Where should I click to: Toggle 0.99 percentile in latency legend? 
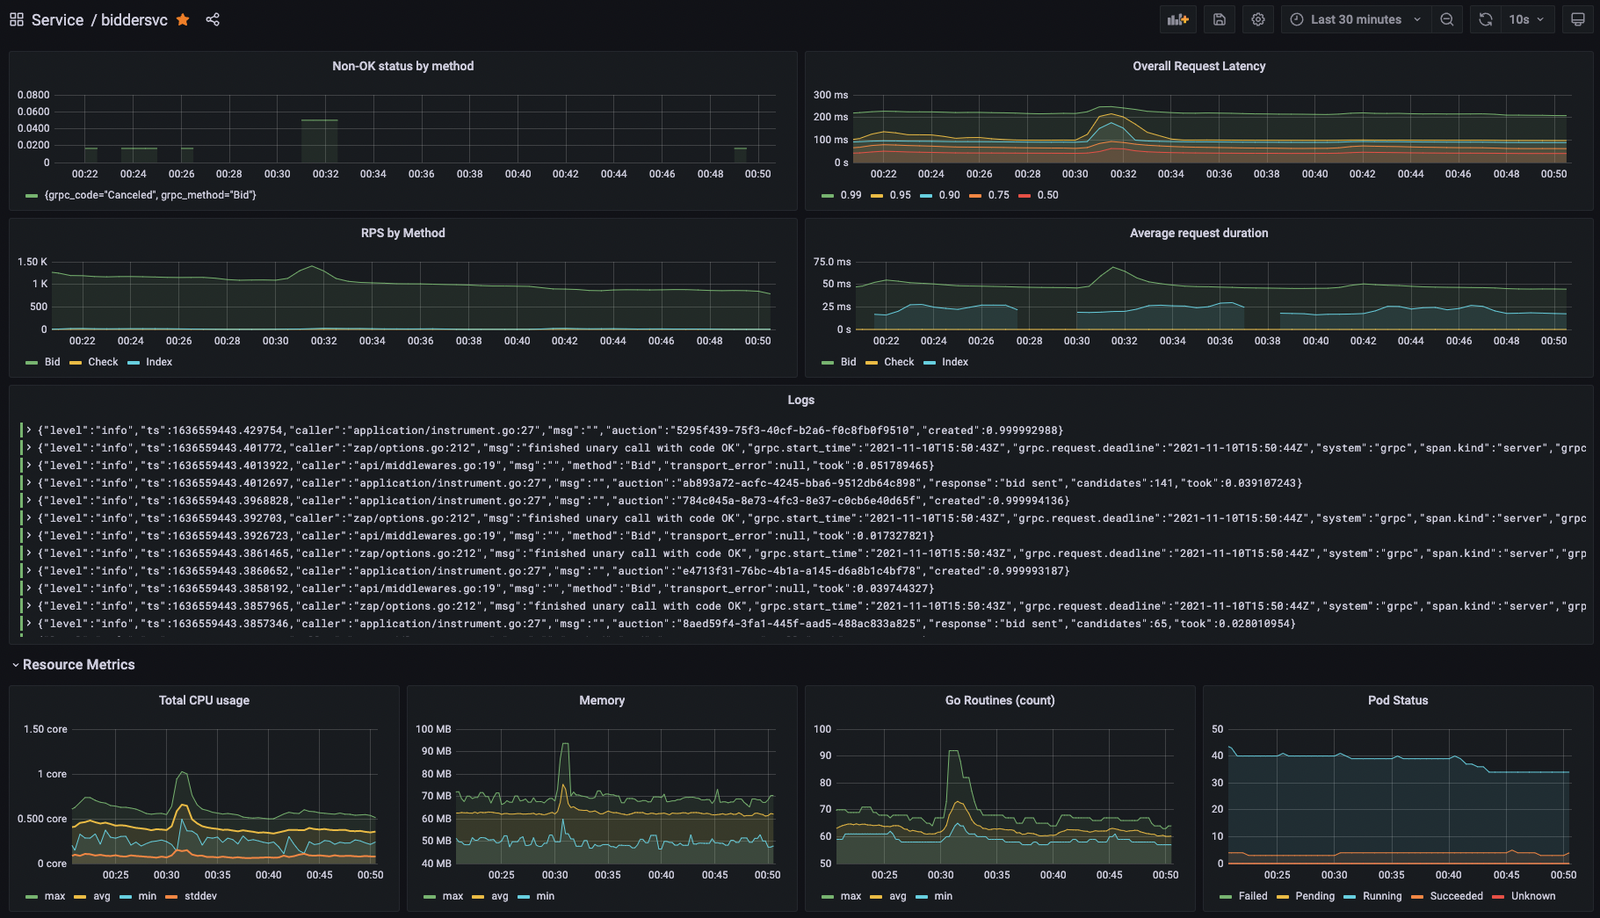(850, 195)
